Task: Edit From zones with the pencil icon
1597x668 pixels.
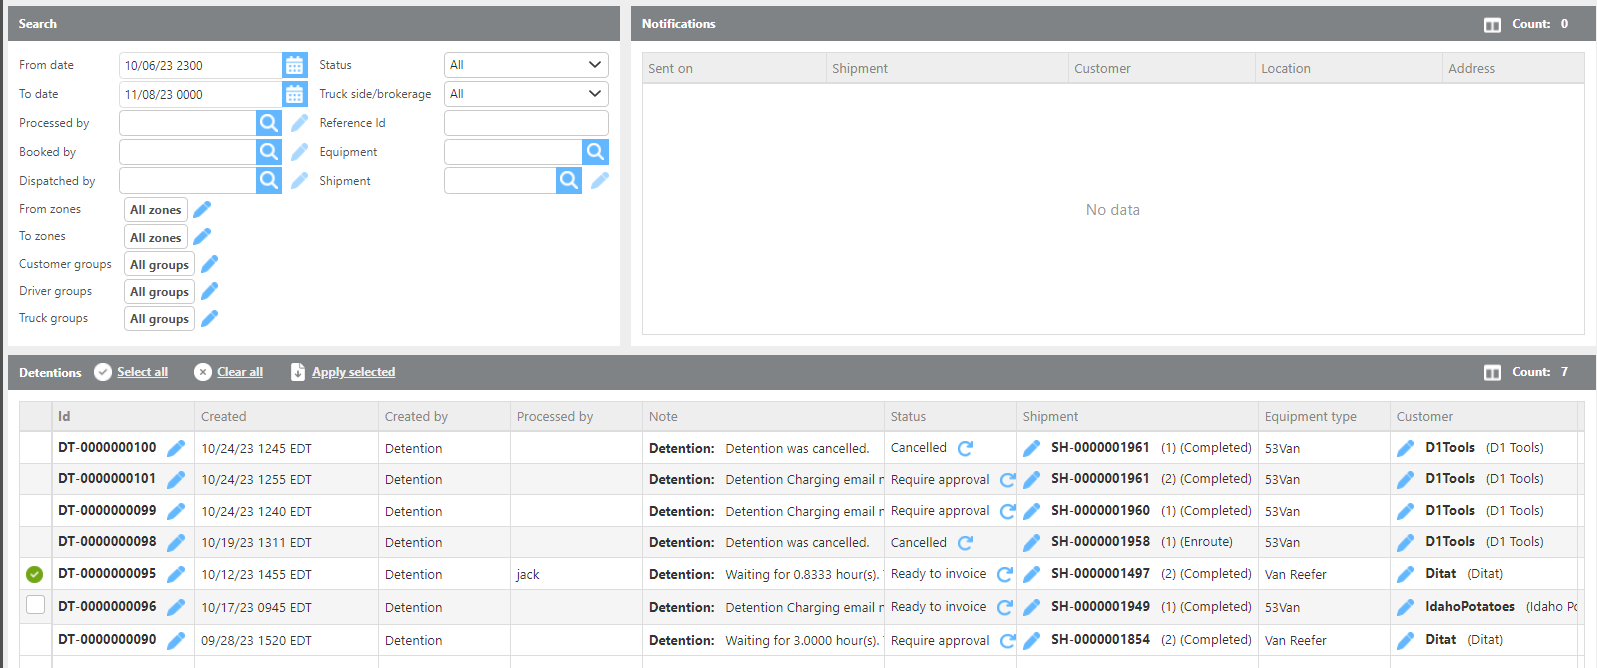Action: pos(202,209)
